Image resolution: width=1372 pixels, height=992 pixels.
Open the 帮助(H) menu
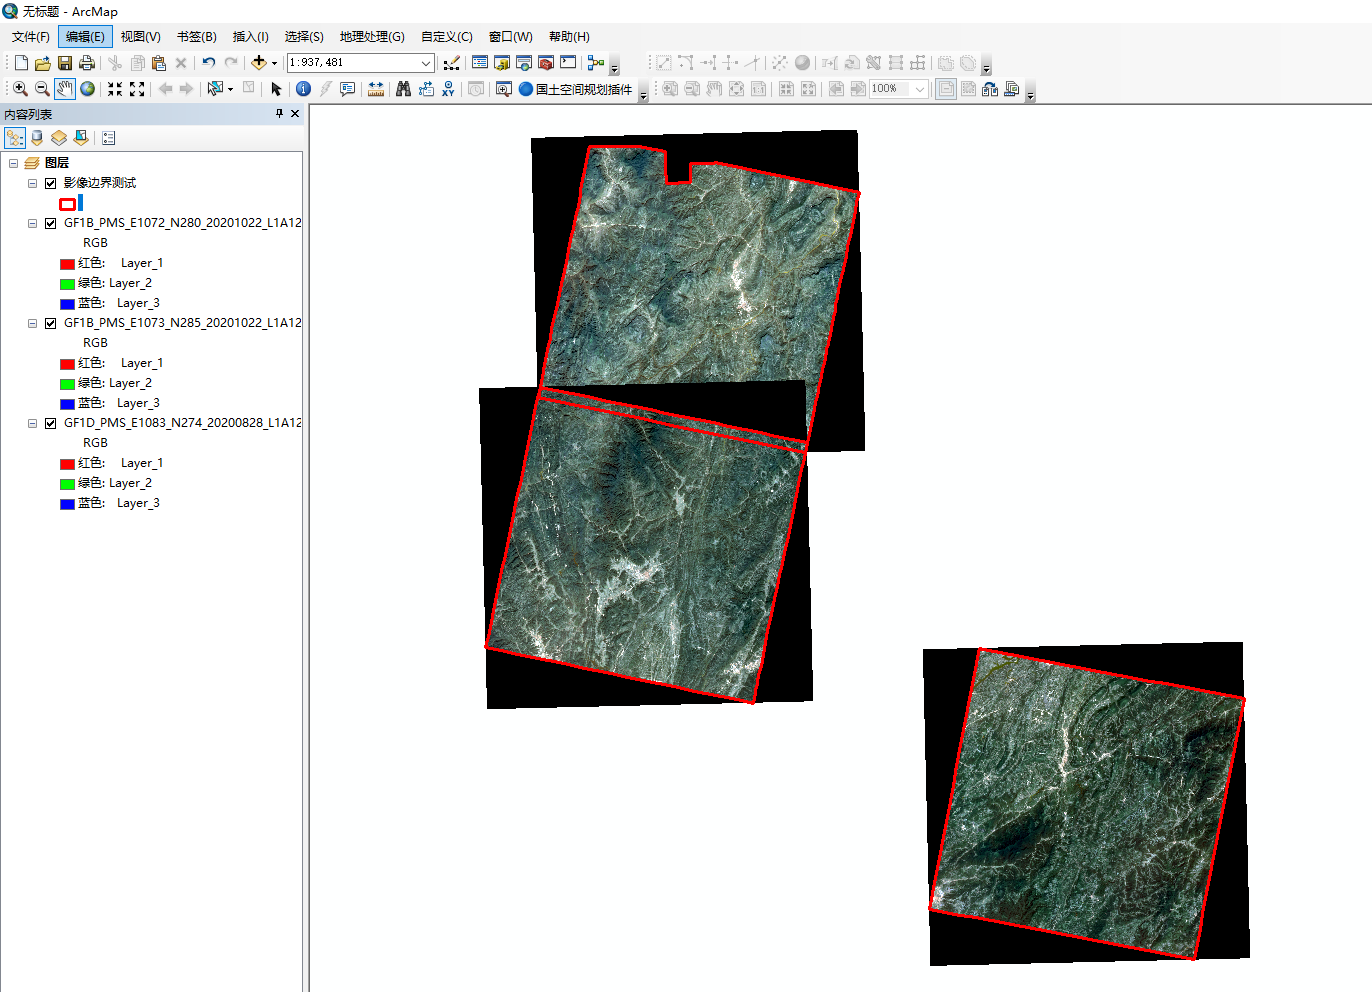click(x=569, y=37)
